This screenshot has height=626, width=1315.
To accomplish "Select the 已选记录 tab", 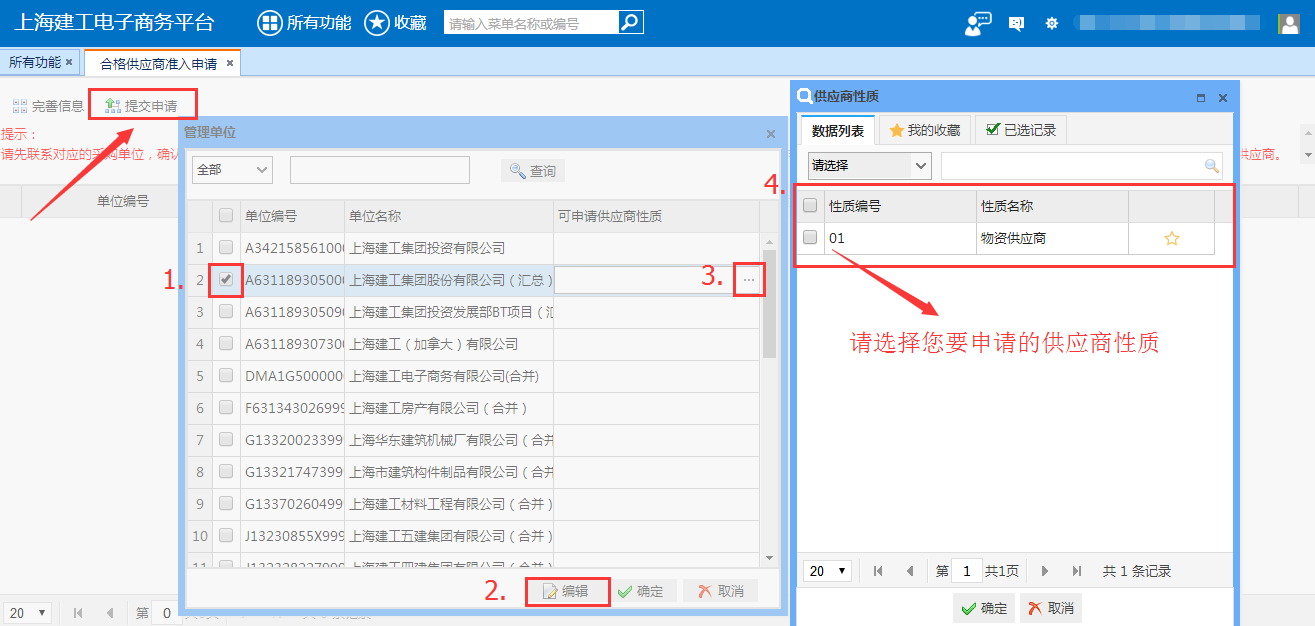I will [x=1021, y=130].
